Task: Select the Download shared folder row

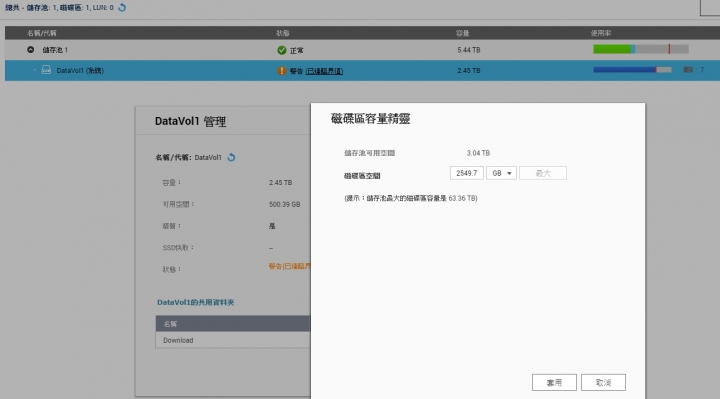Action: [233, 340]
